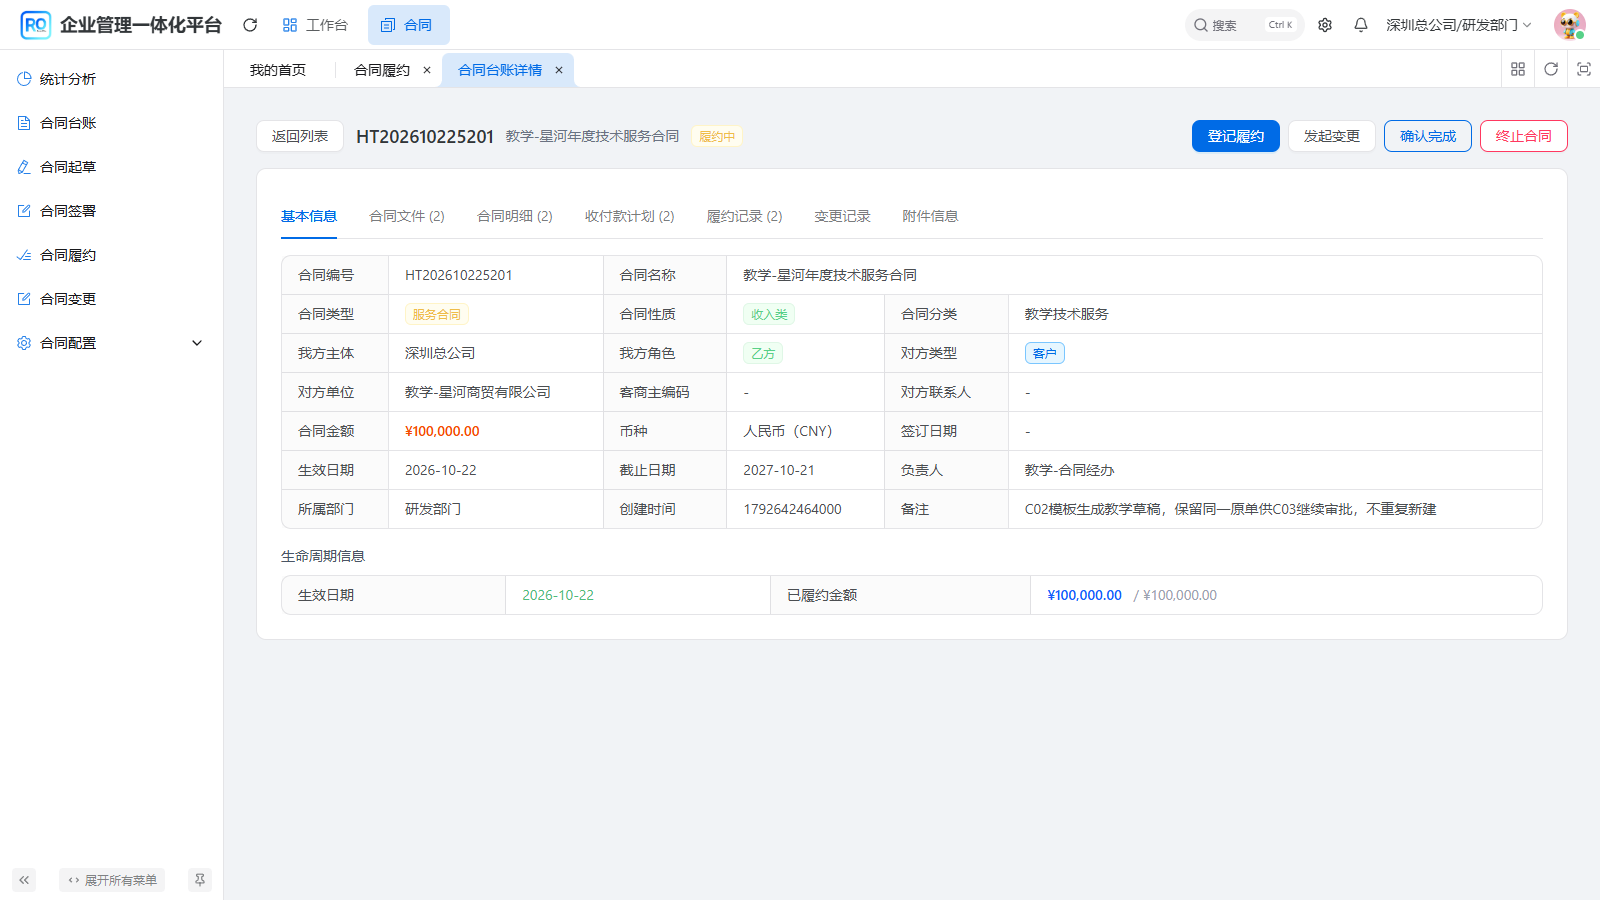Screen dimensions: 1600x900
Task: Toggle fullscreen content icon
Action: pos(1584,69)
